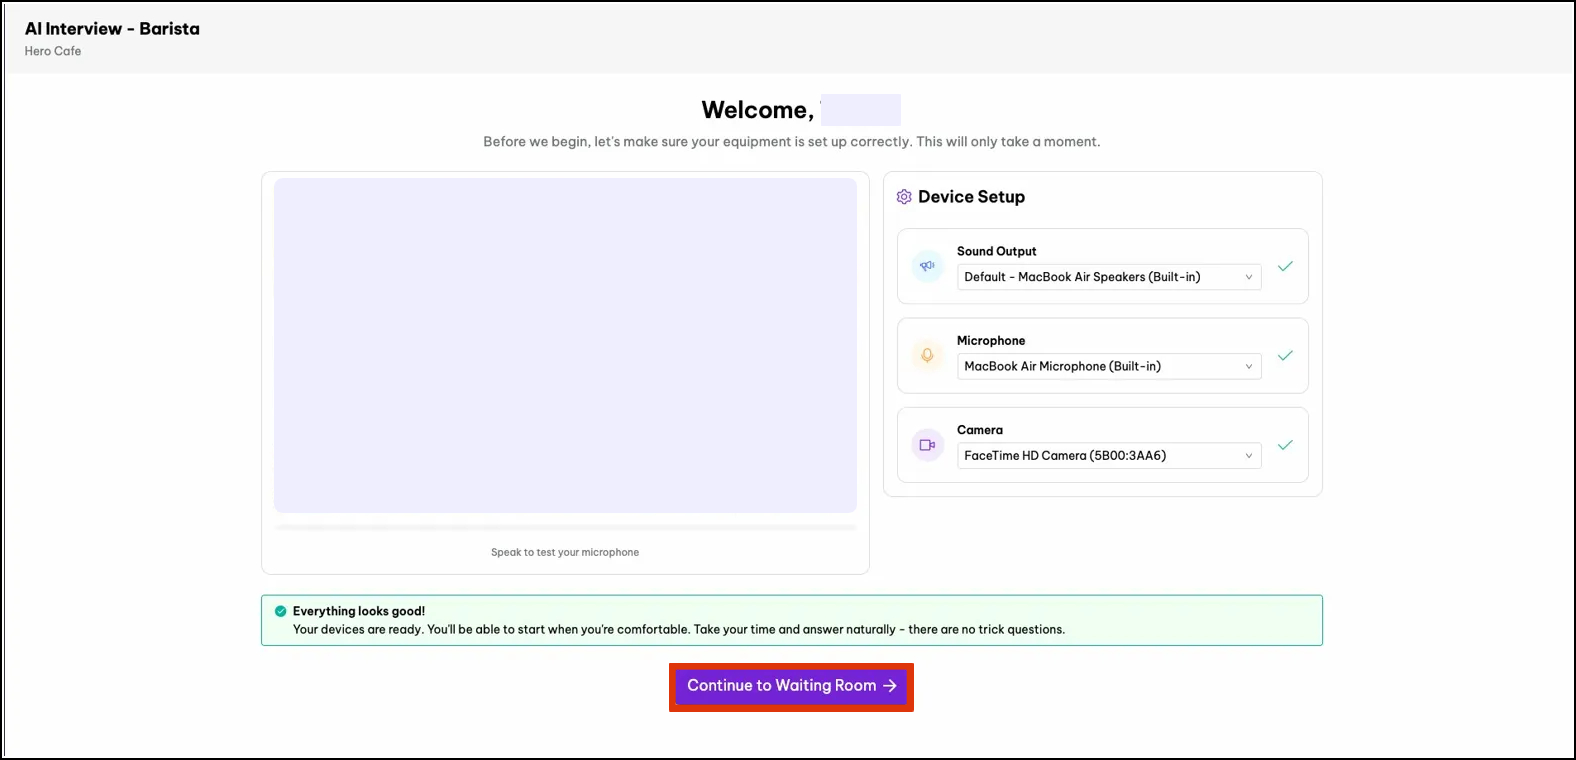1576x760 pixels.
Task: Click the Sound Output speaker icon
Action: coord(927,266)
